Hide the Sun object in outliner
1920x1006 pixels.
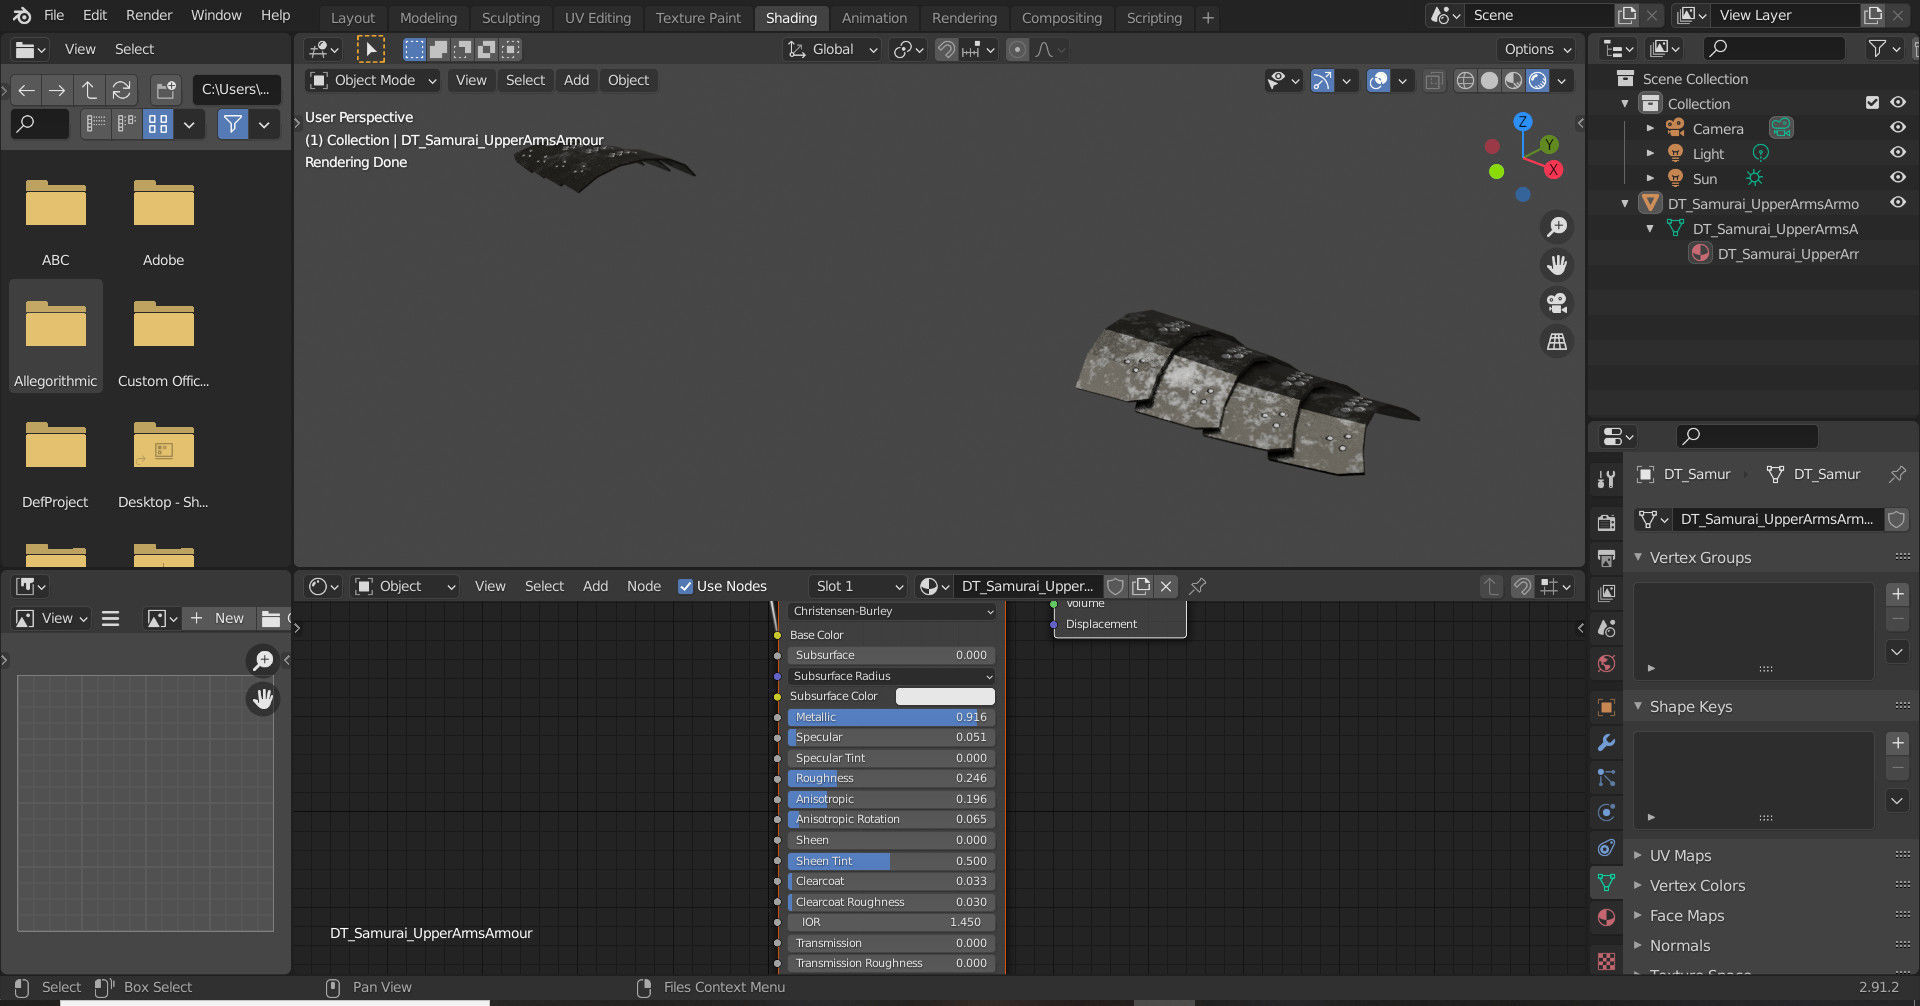(1897, 178)
